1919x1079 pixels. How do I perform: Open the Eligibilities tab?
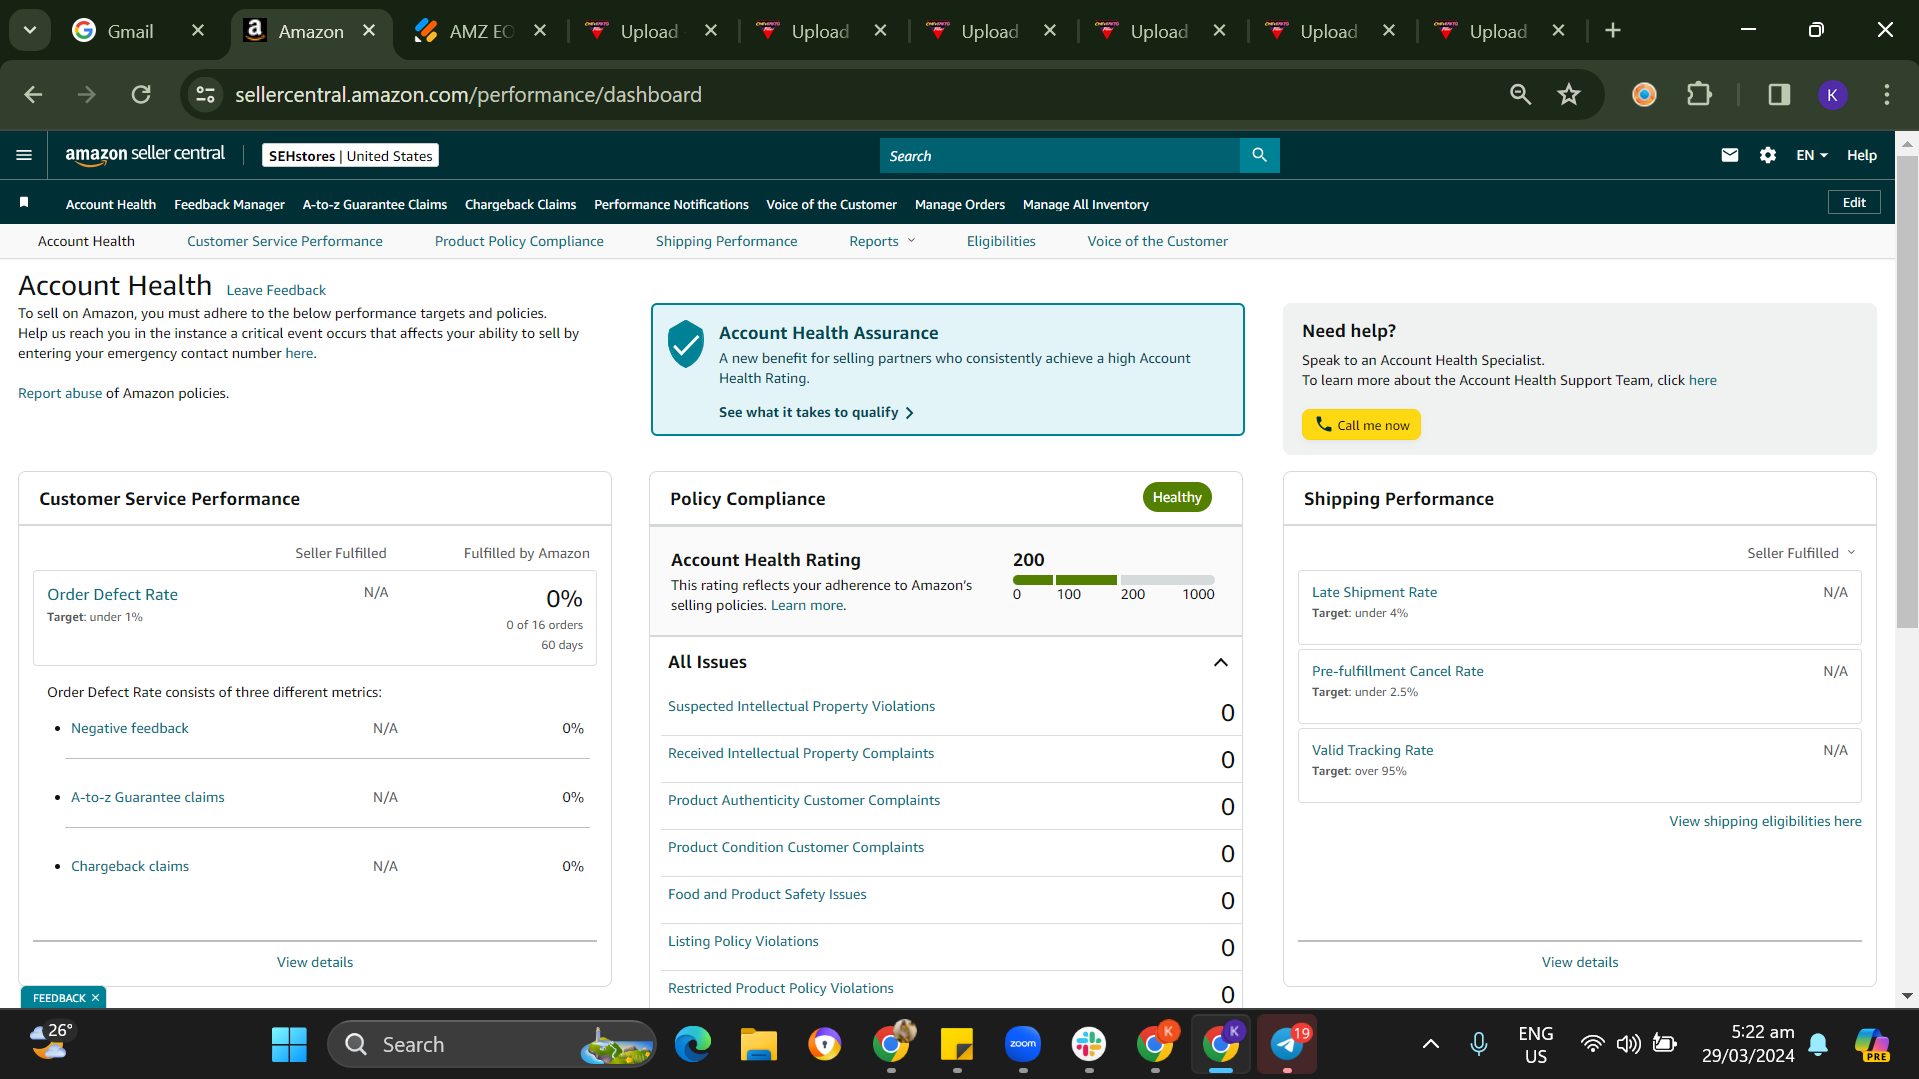[x=1001, y=241]
